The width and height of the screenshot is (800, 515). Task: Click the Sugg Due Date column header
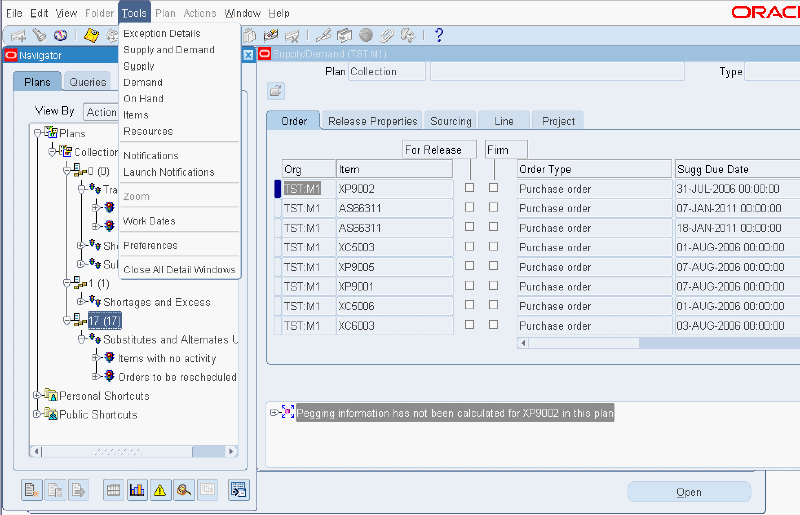click(737, 169)
